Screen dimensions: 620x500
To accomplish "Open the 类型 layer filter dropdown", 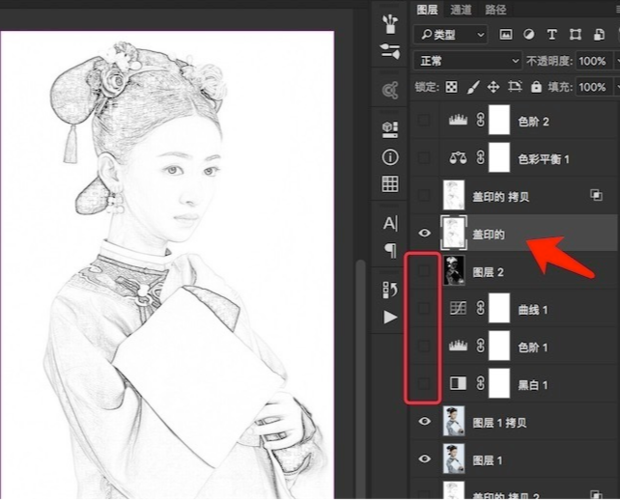I will click(x=451, y=34).
